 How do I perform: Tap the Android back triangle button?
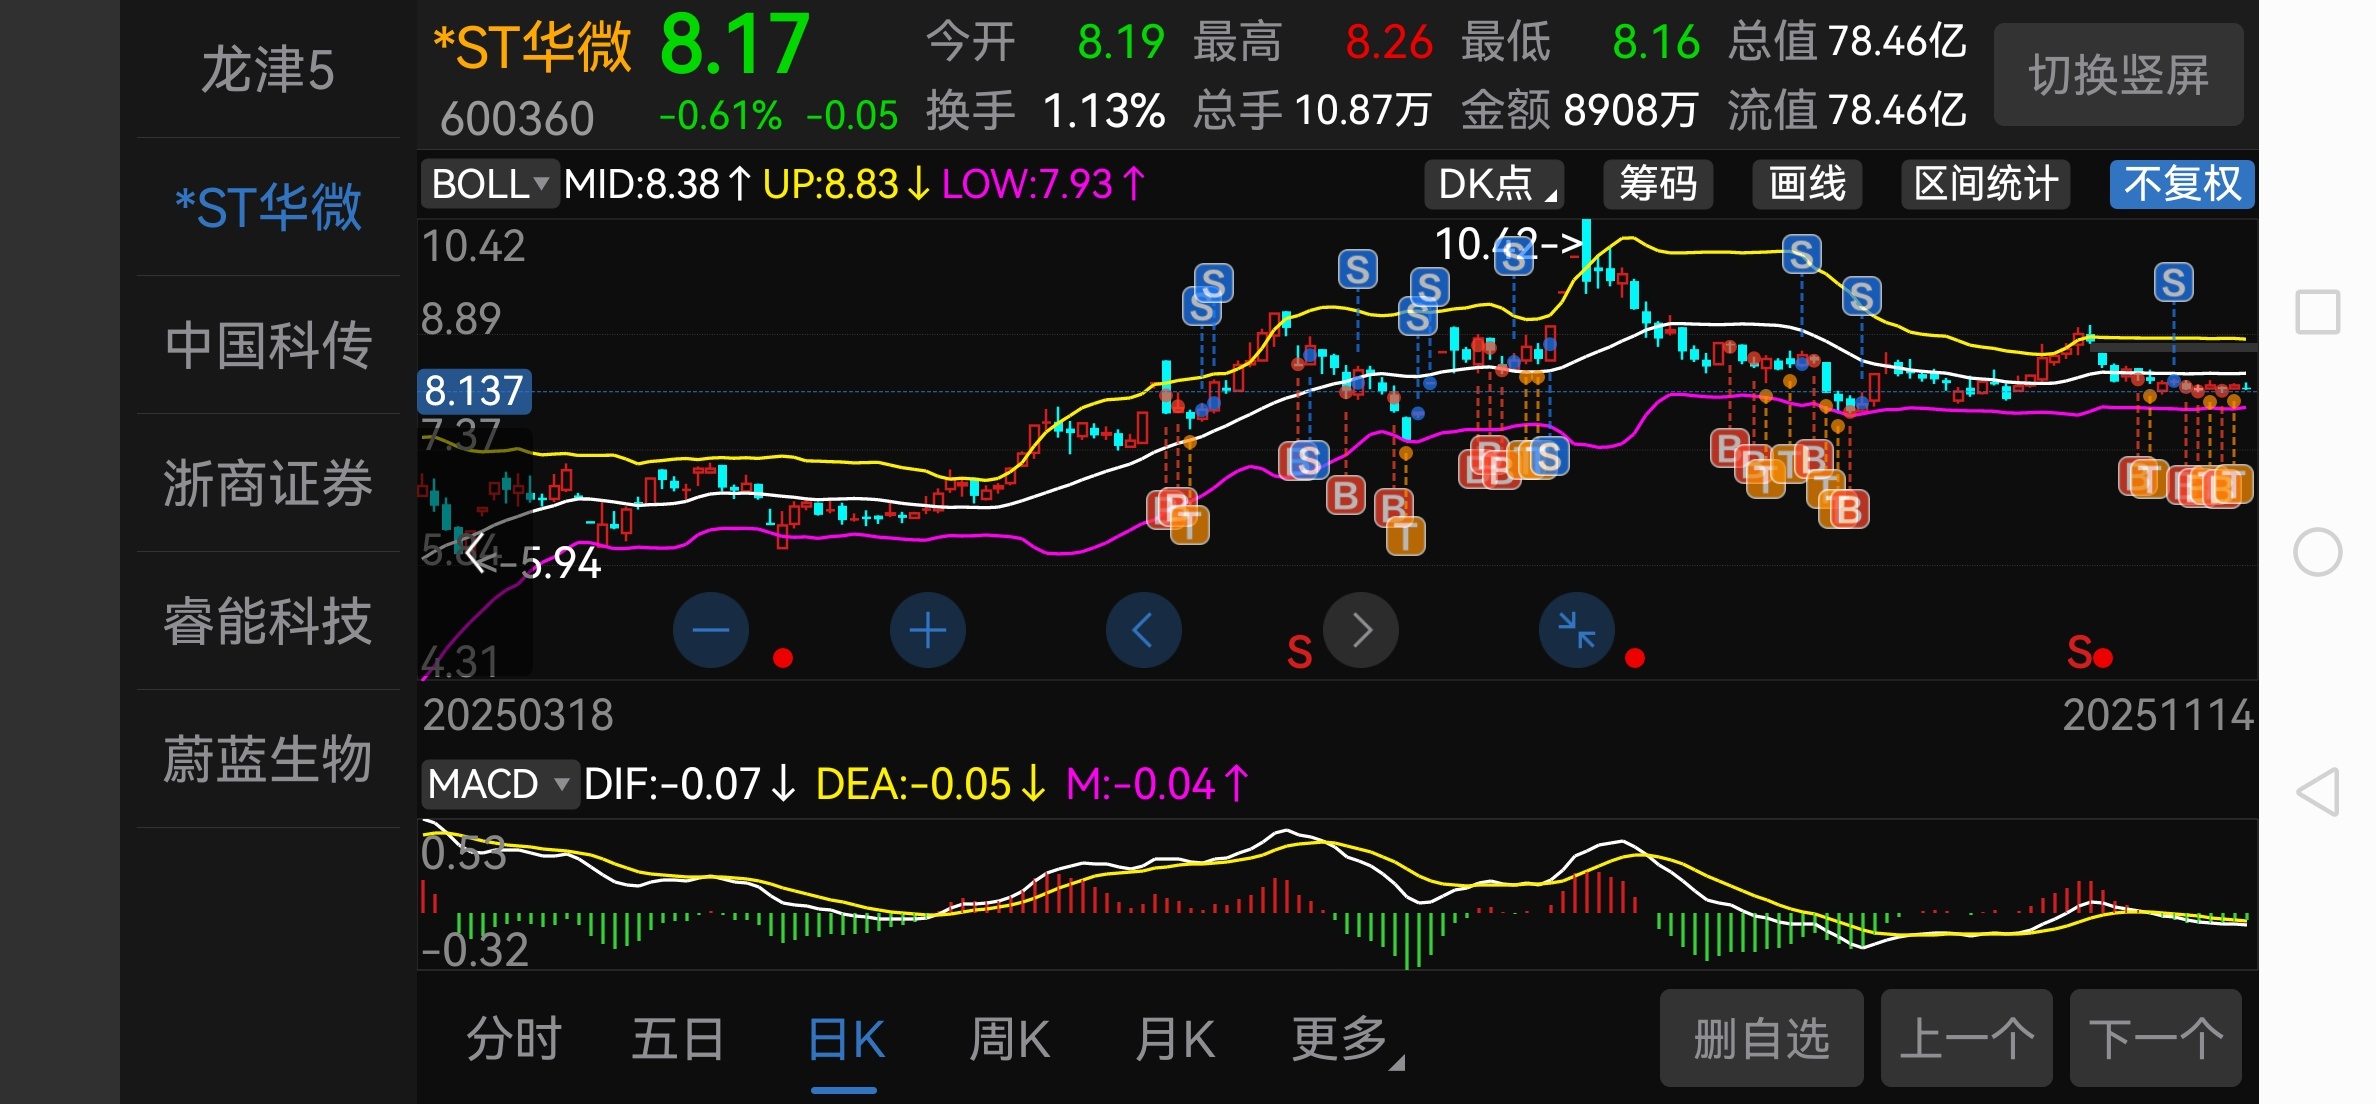2317,792
